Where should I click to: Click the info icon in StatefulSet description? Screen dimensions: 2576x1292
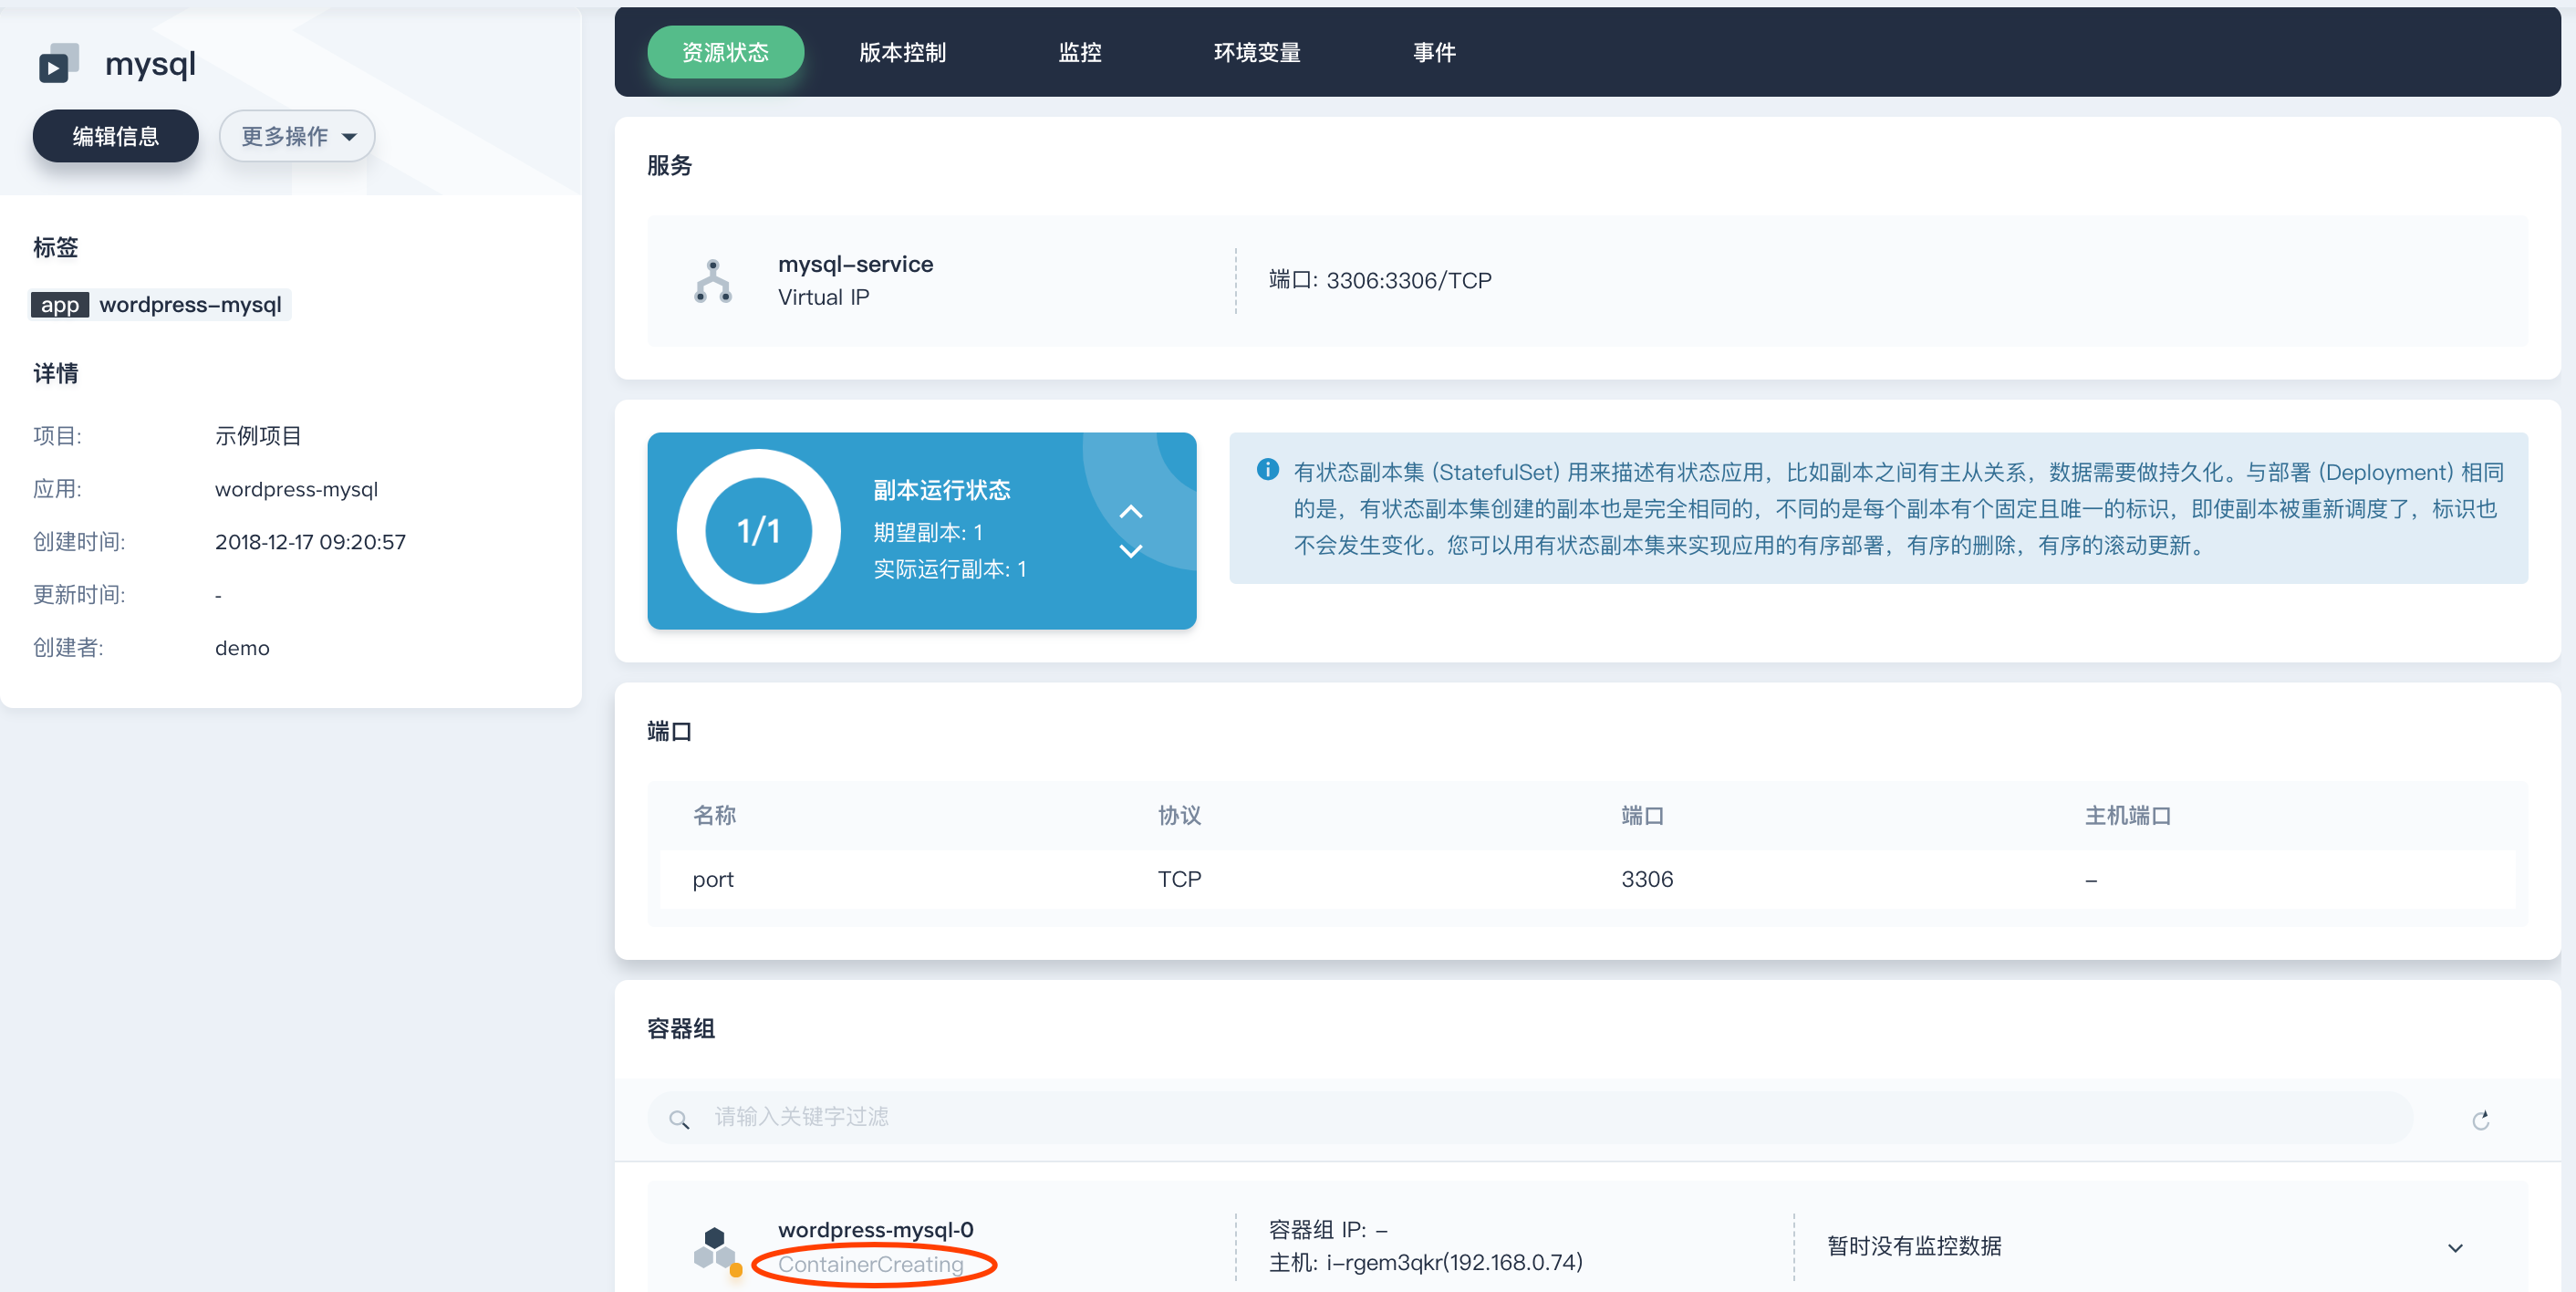[x=1267, y=470]
